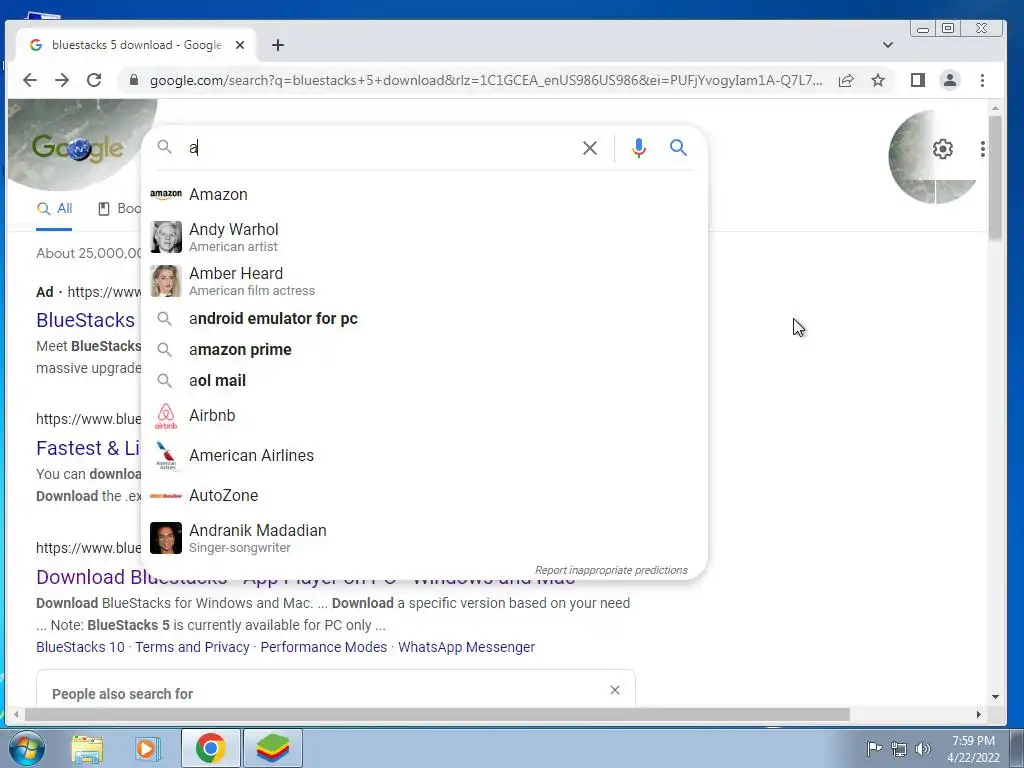This screenshot has height=768, width=1024.
Task: Pick the Andranik Madadian suggestion
Action: 424,538
